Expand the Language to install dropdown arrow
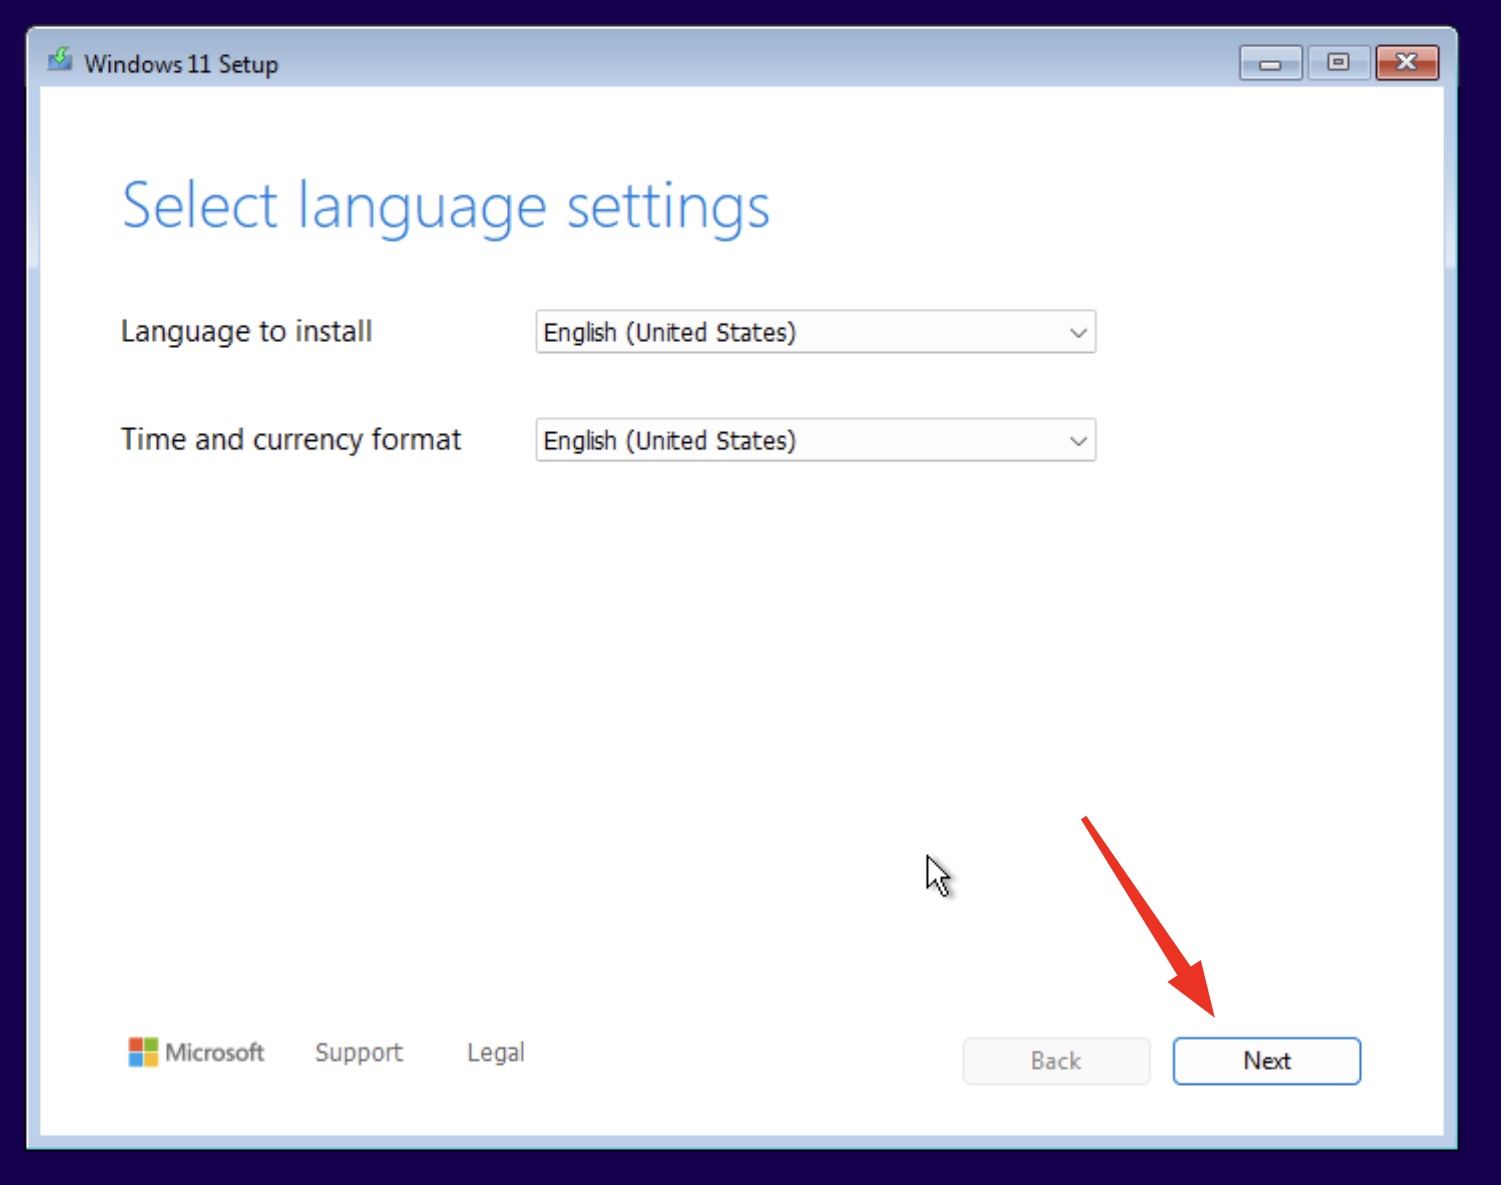Viewport: 1501px width, 1185px height. pyautogui.click(x=1077, y=333)
